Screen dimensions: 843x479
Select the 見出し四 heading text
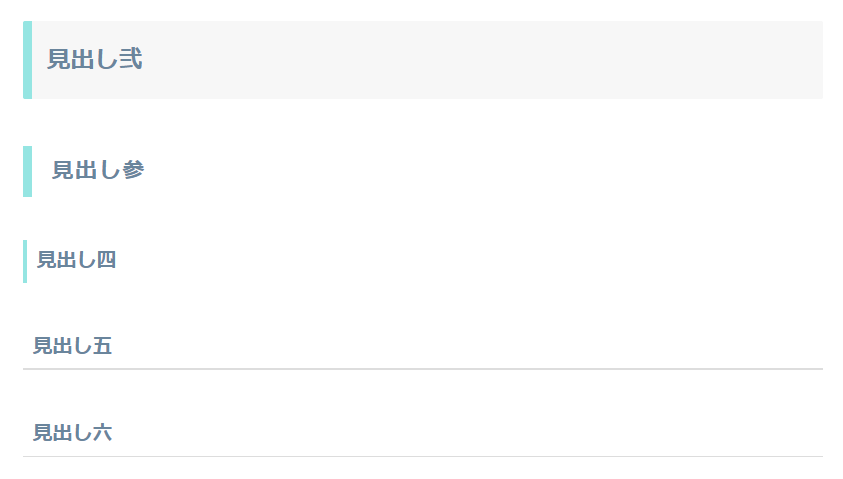tap(76, 260)
